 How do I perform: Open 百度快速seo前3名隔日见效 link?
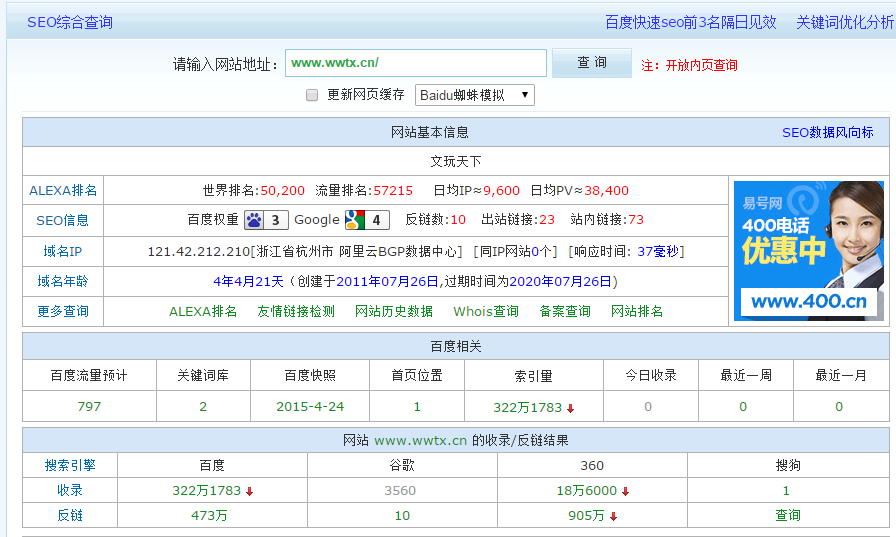[x=690, y=22]
